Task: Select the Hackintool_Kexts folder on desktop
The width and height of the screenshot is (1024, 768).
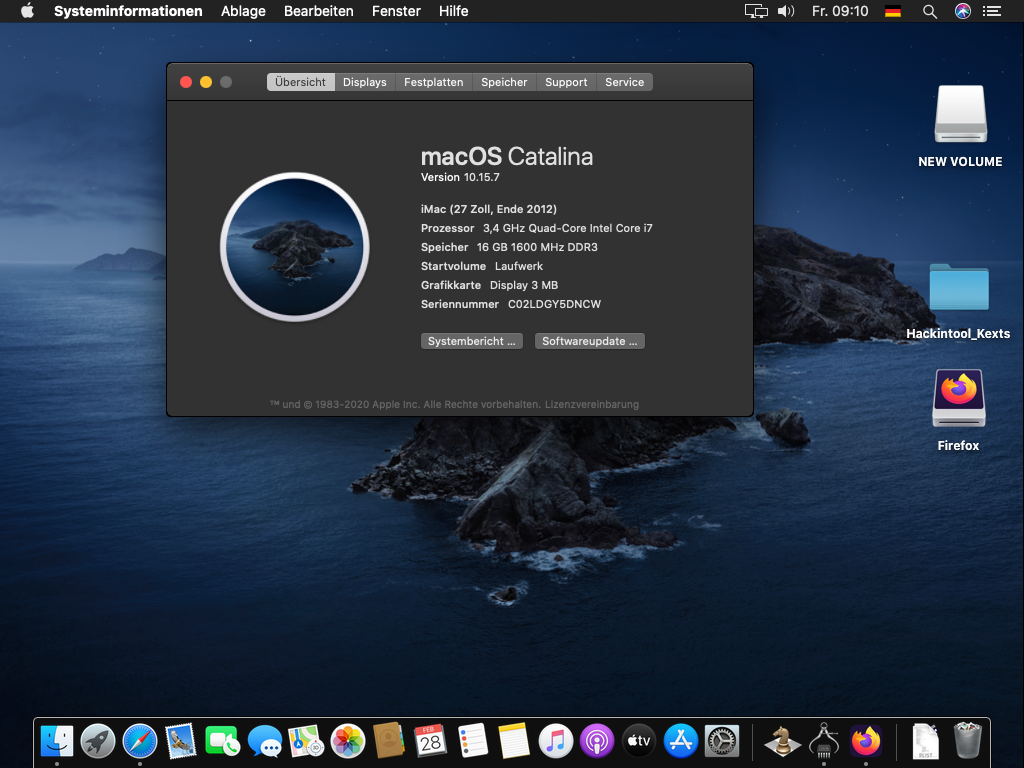Action: pos(958,290)
